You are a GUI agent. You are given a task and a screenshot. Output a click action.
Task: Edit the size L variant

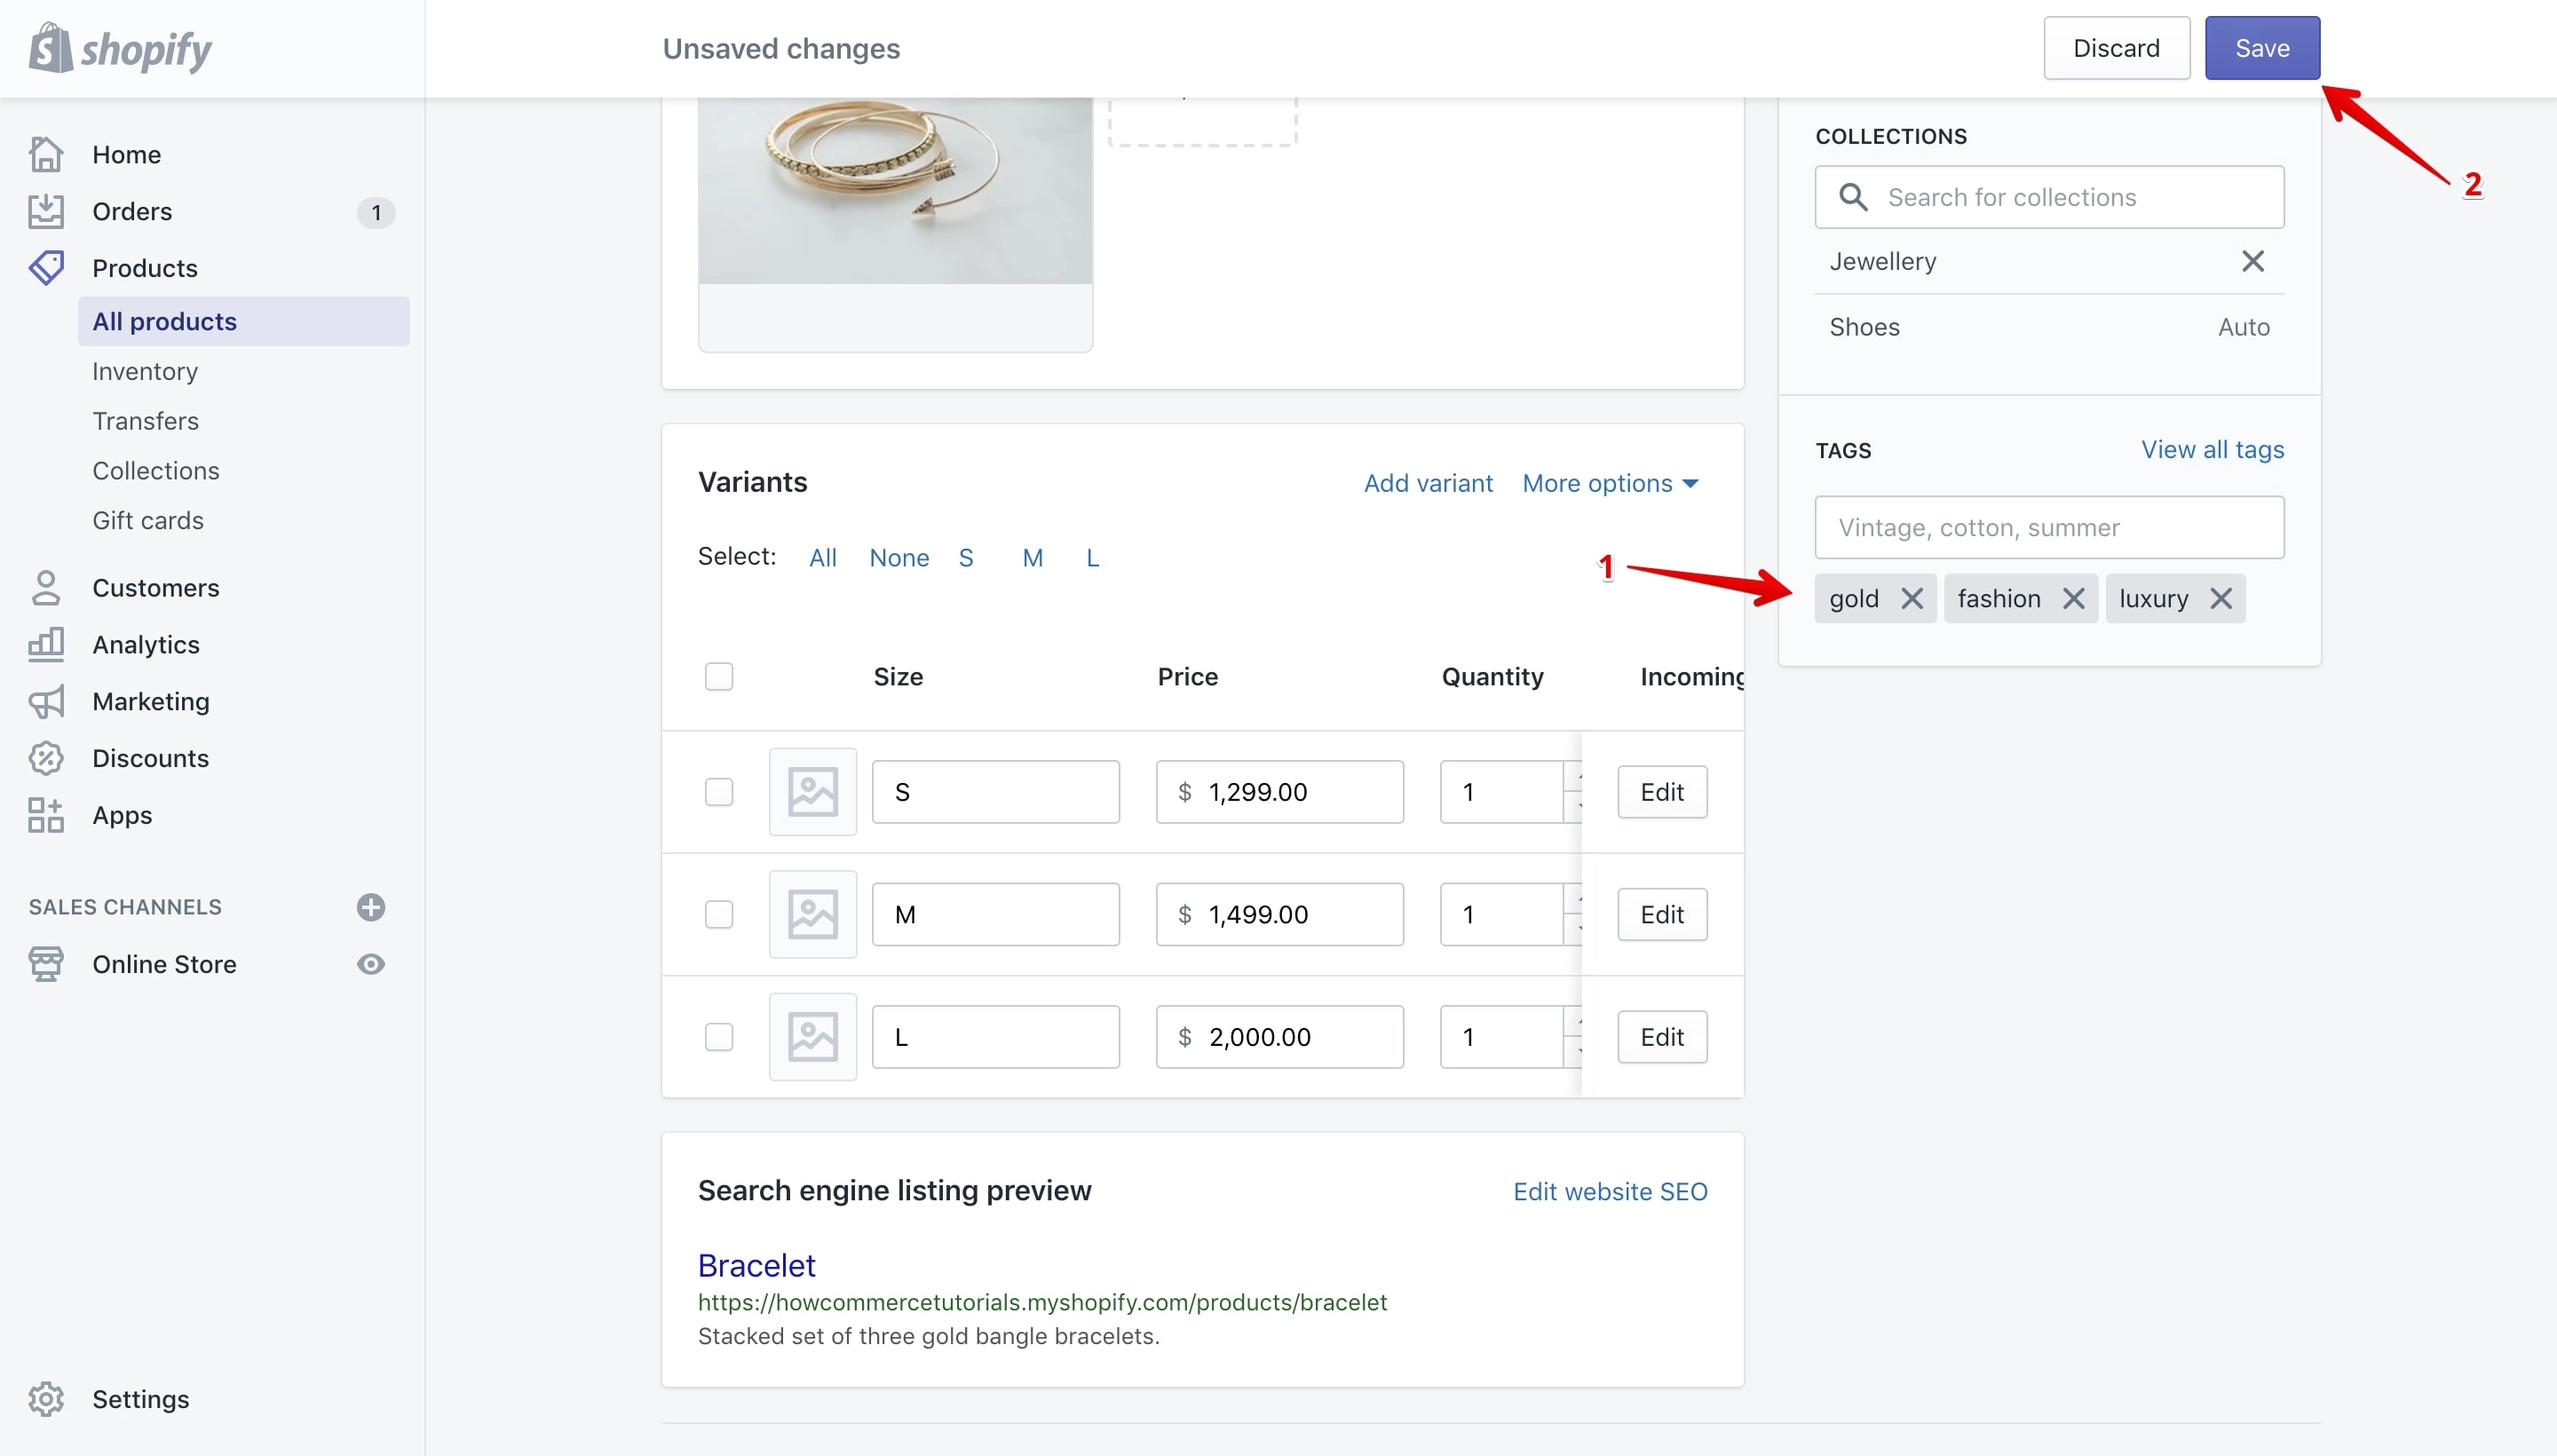click(x=1662, y=1037)
